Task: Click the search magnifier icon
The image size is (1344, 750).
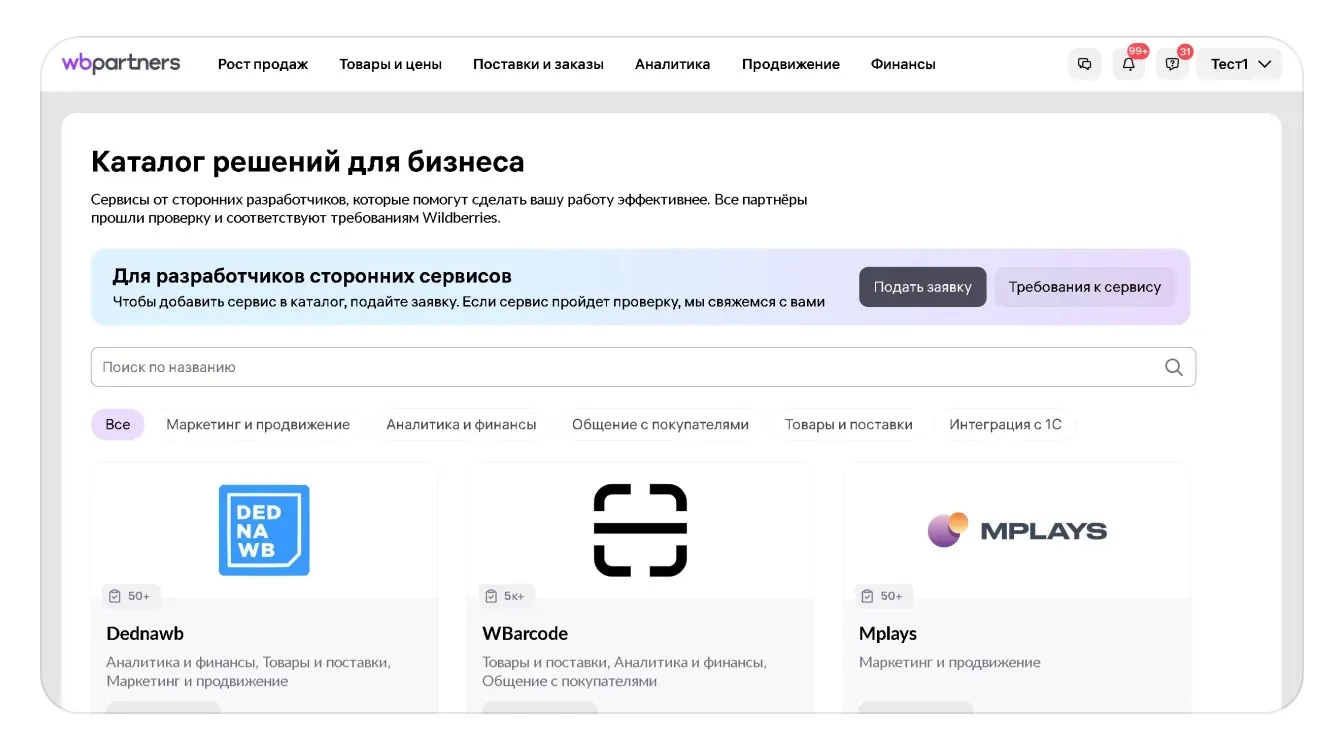Action: pos(1173,367)
